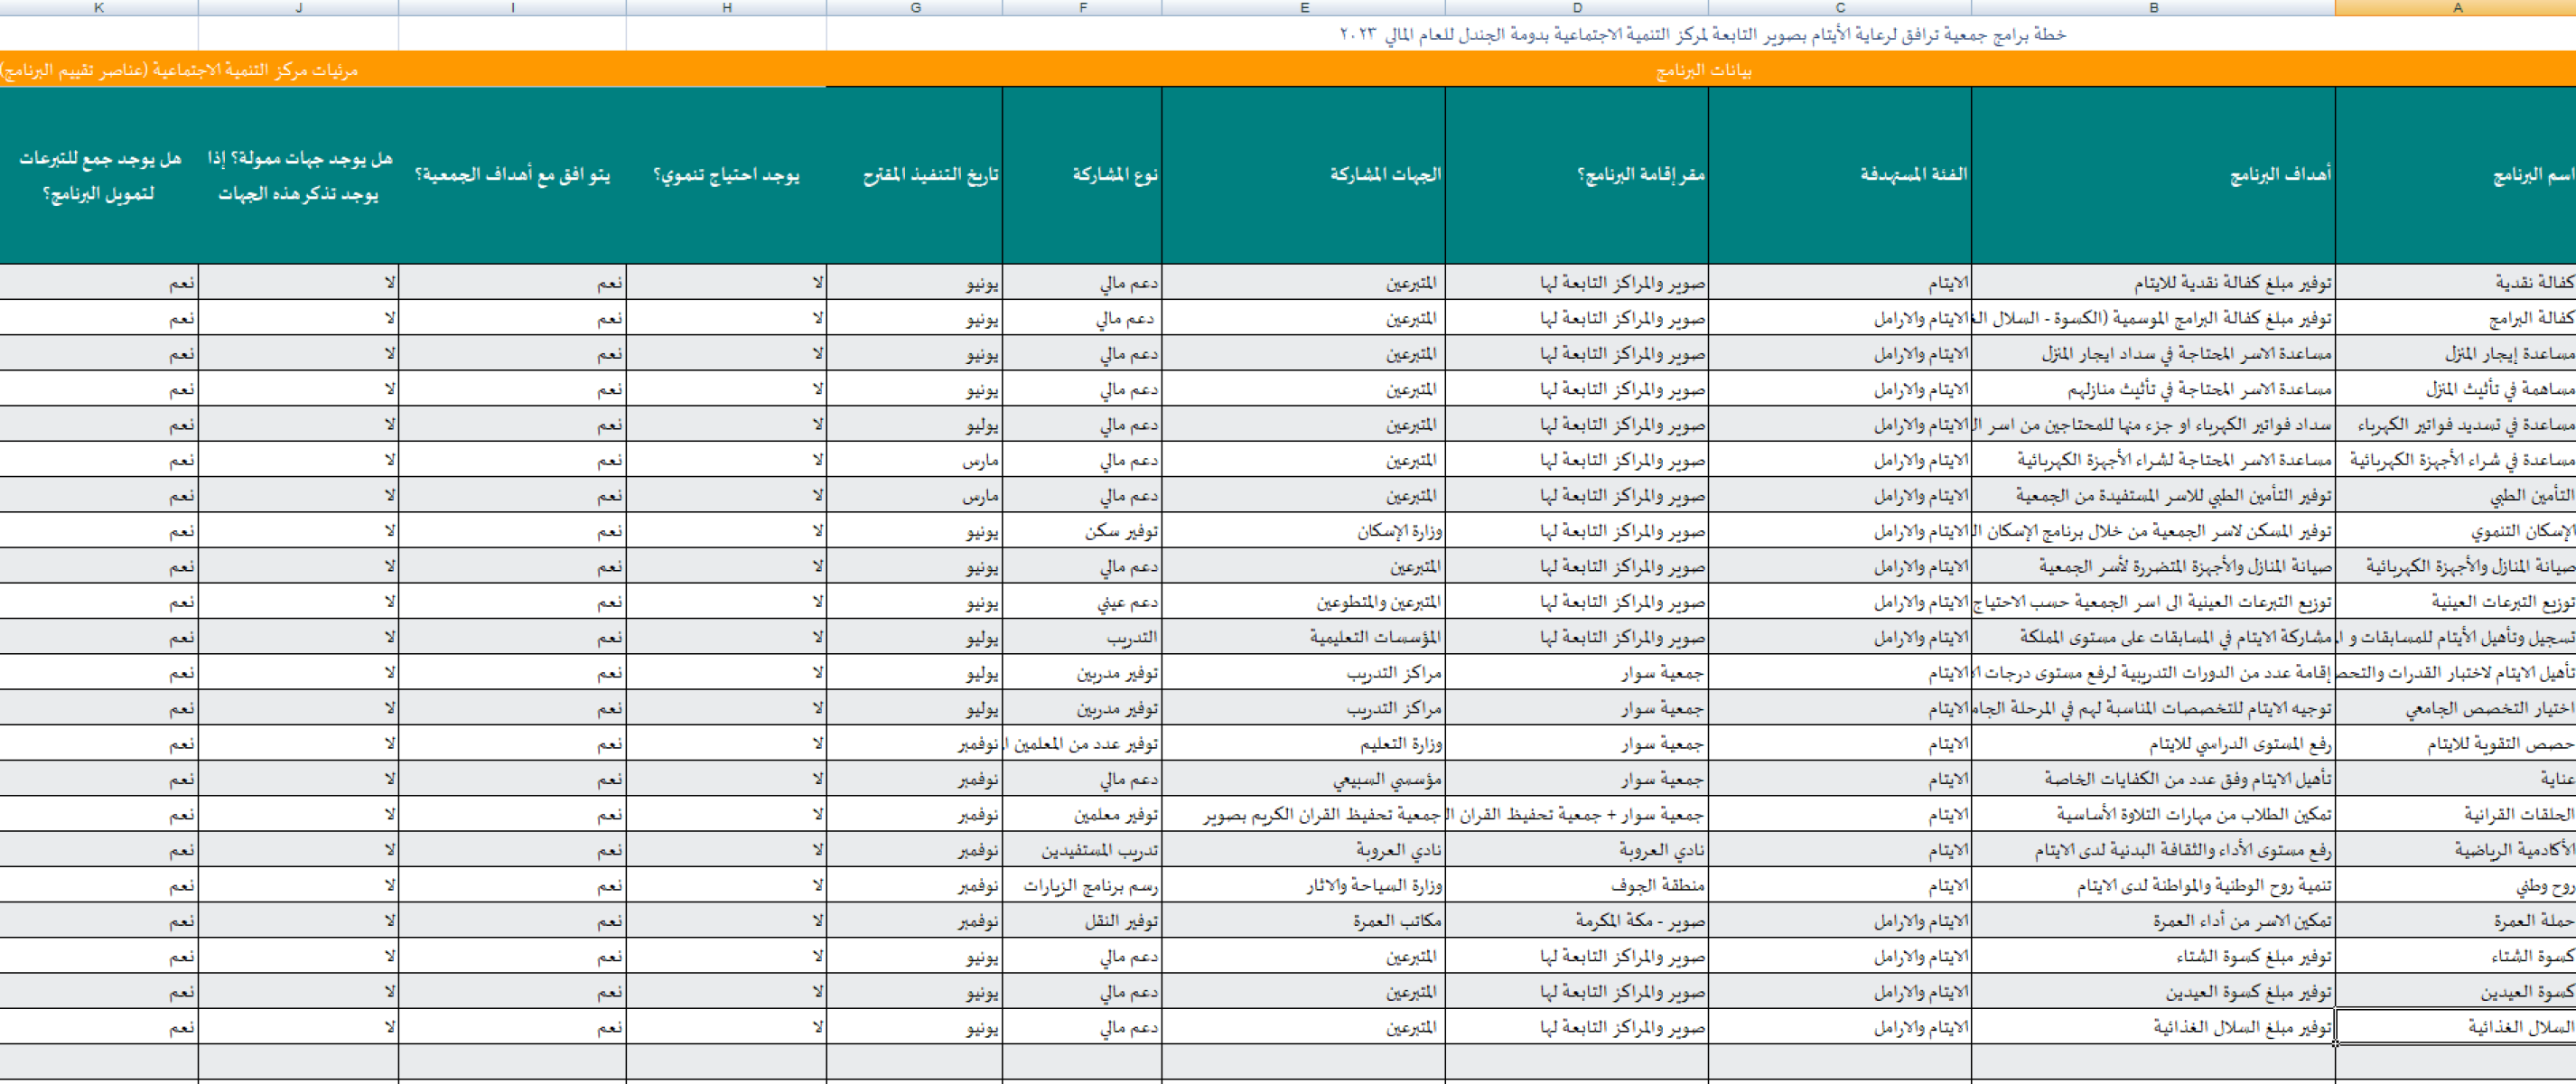Select the 'يتوافق مع أهداف الجمعية؟' header cell

point(513,175)
